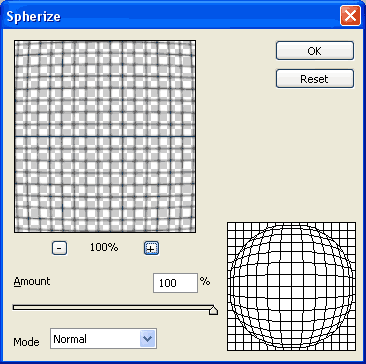Viewport: 366px width, 364px height.
Task: Click the checkered filter preview image
Action: [x=105, y=136]
